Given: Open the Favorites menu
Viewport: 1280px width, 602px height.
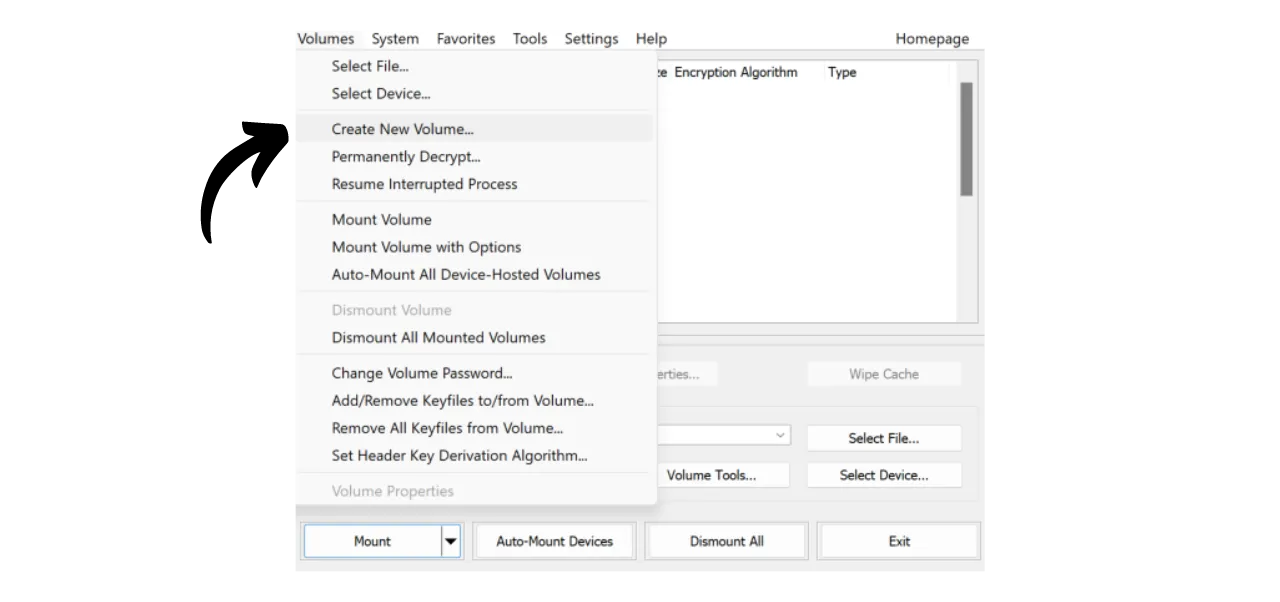Looking at the screenshot, I should 466,39.
